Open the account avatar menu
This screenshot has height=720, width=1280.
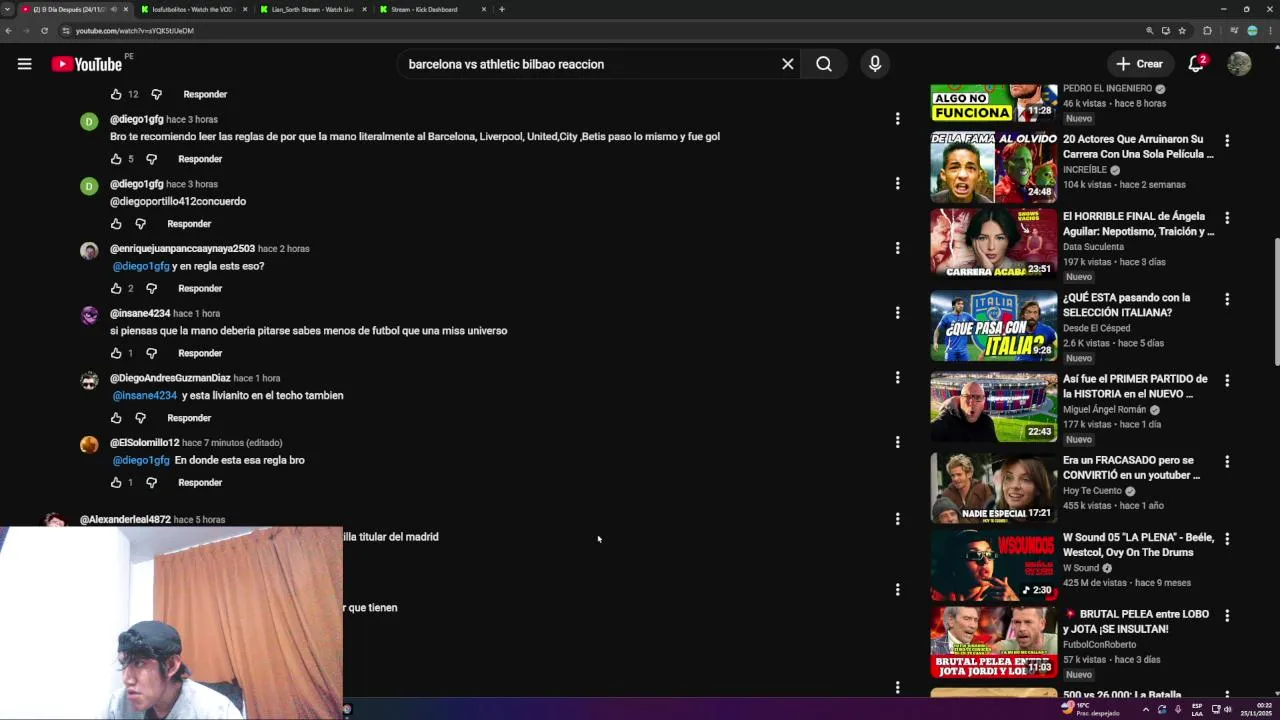click(x=1239, y=64)
